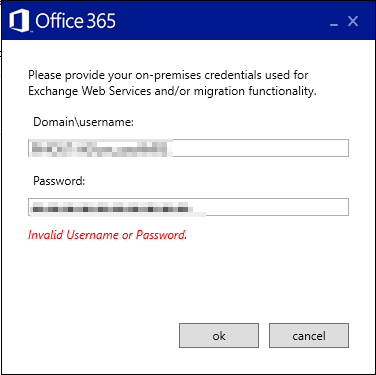The height and width of the screenshot is (375, 376).
Task: Click the Office 365 logo icon
Action: coord(20,21)
